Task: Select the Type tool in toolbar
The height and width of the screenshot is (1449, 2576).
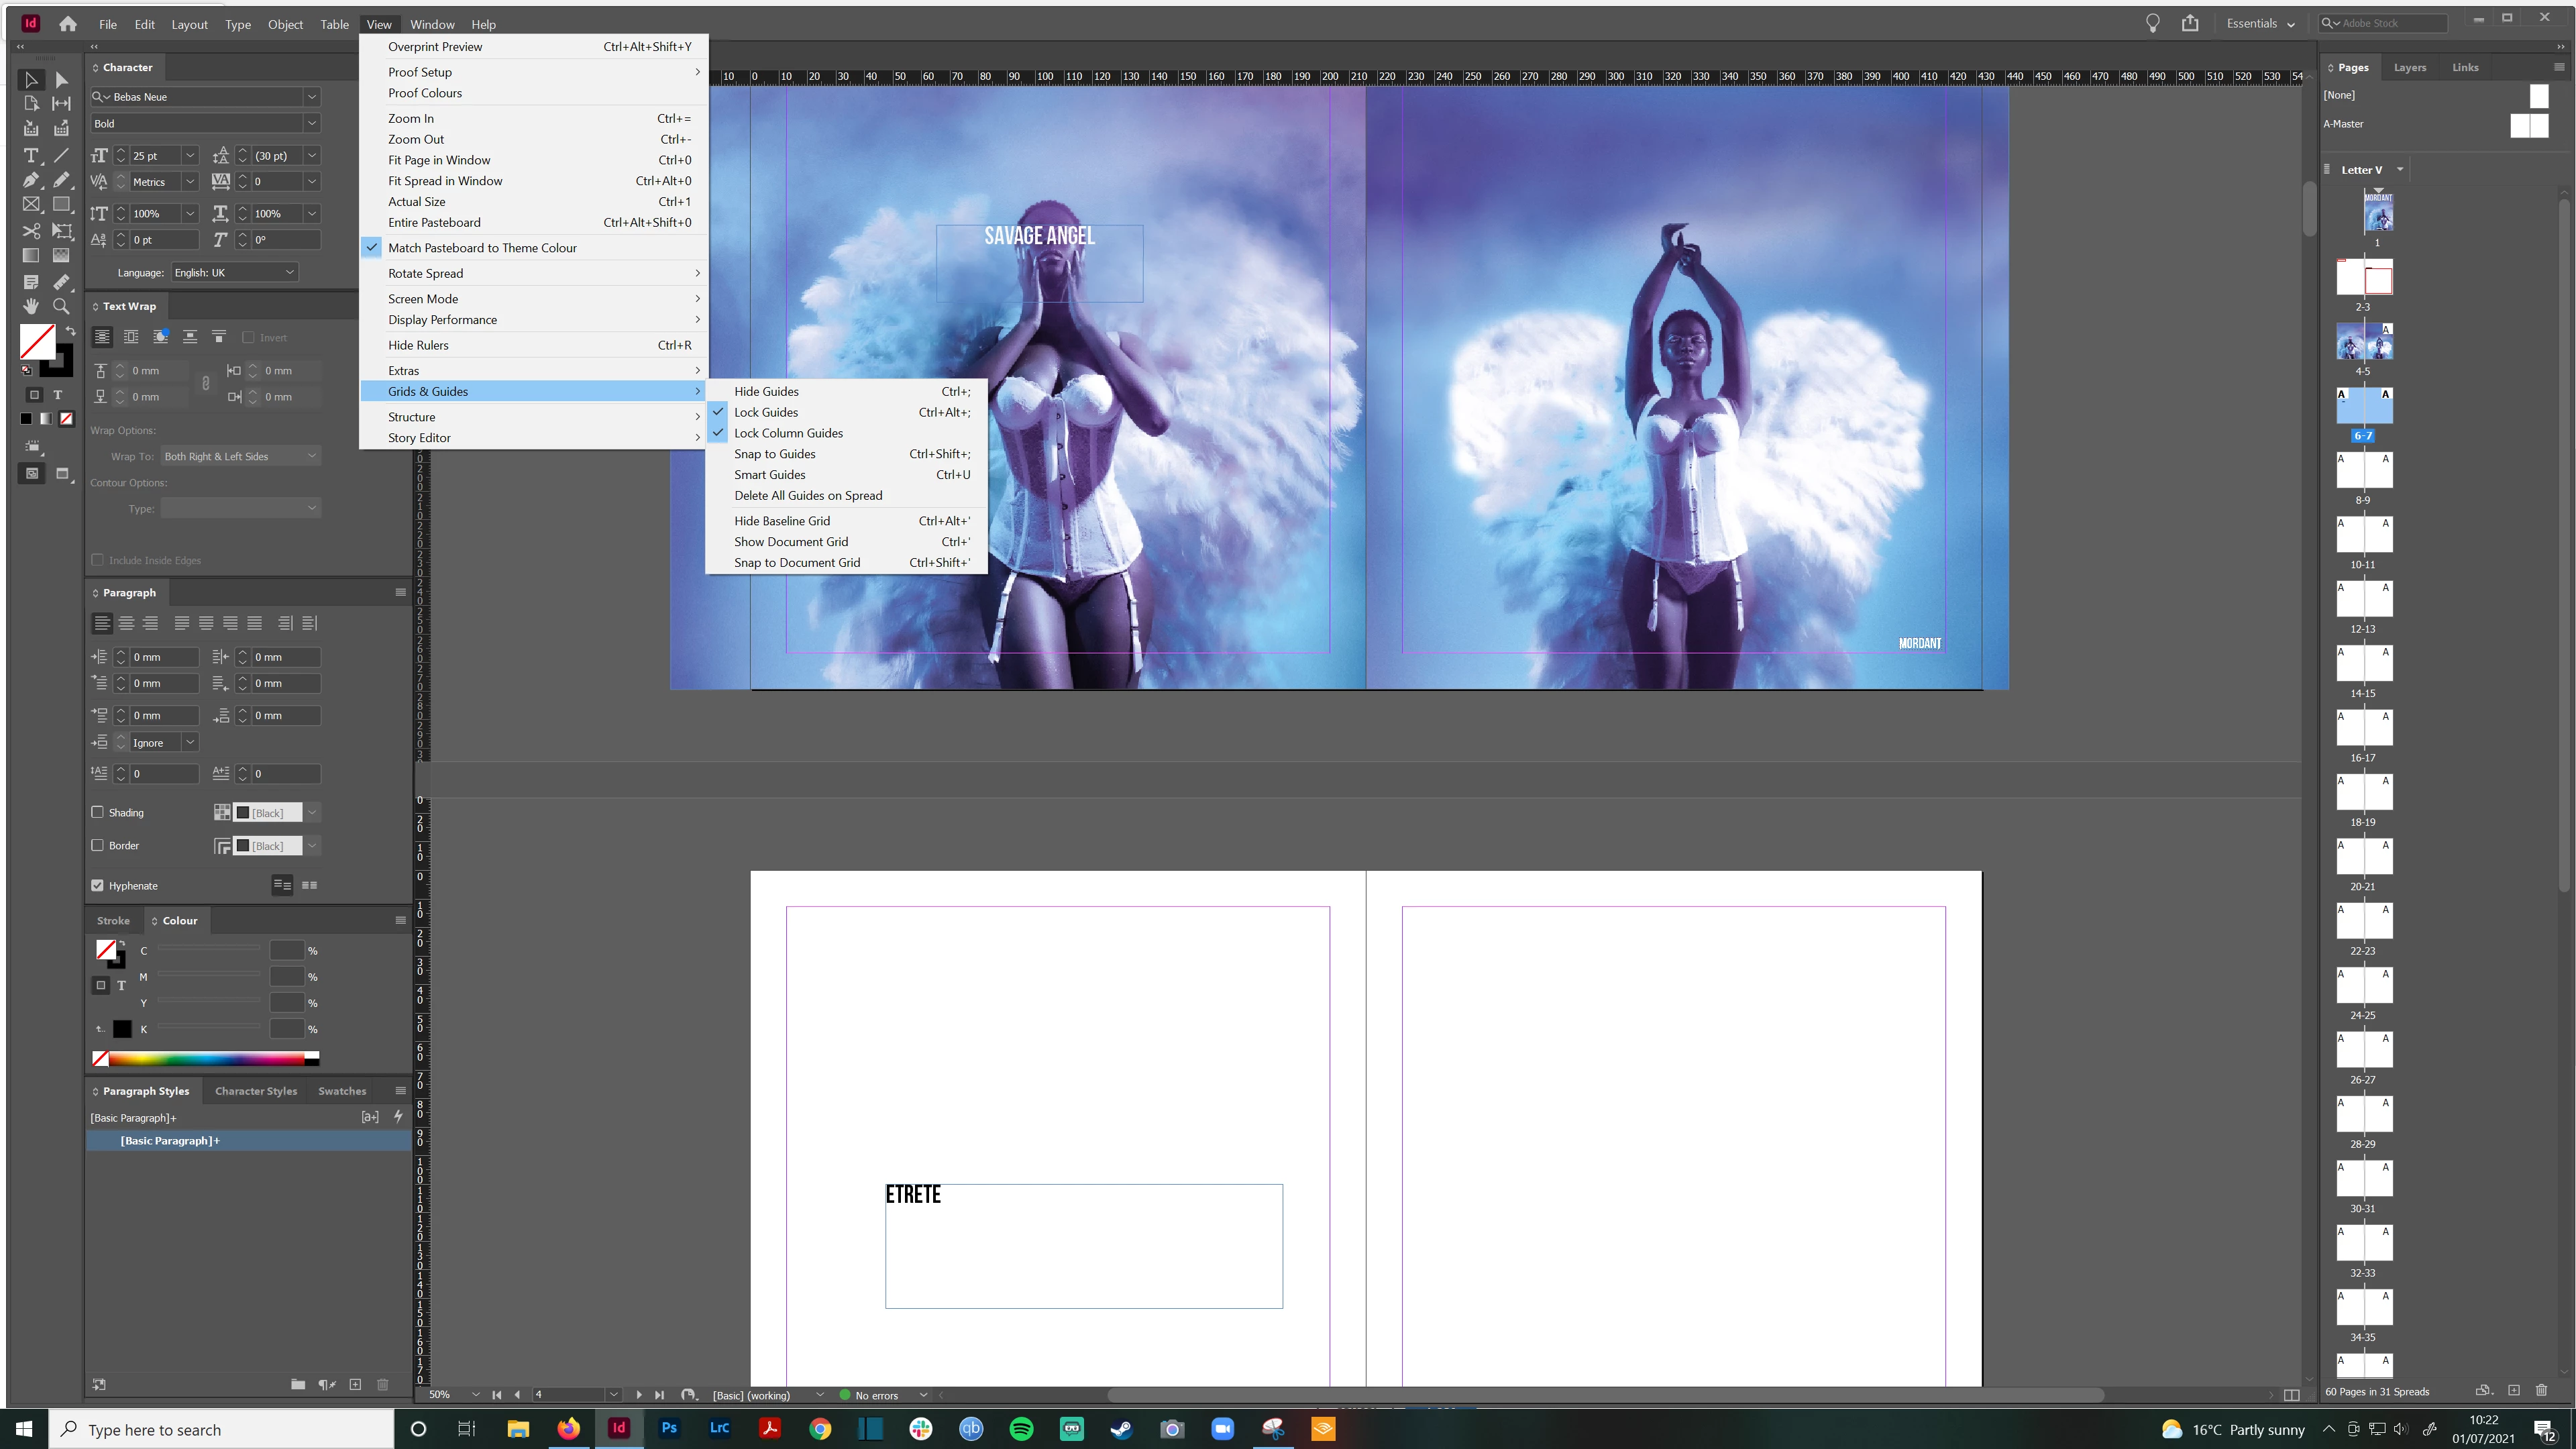Action: (30, 155)
